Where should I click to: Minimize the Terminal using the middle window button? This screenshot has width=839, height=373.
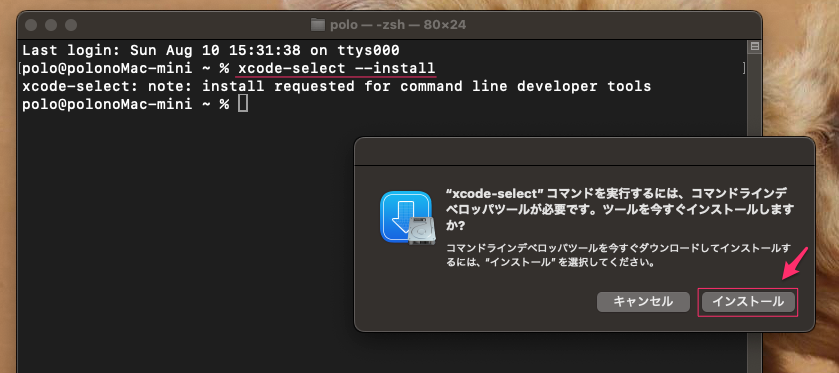click(51, 25)
